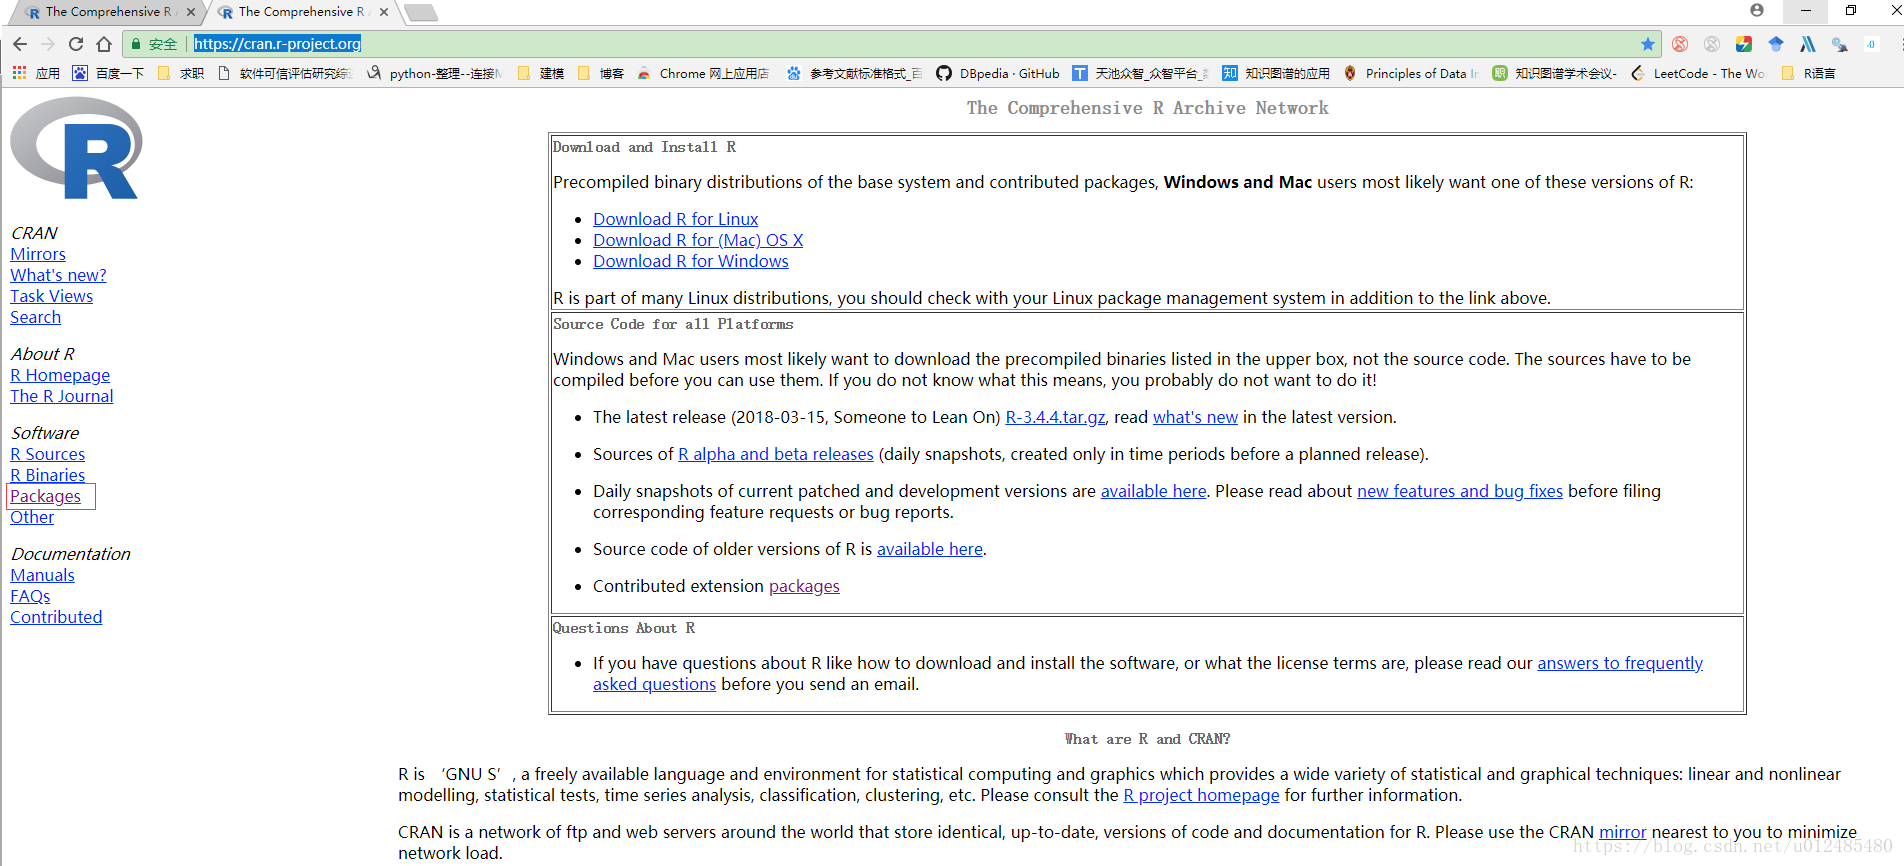The image size is (1904, 866).
Task: Click the magnifier and key extension icon
Action: [x=1840, y=44]
